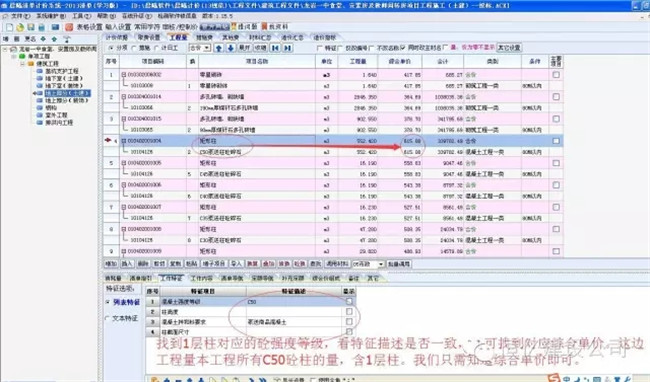
Task: Click 其它设置 button
Action: point(509,48)
